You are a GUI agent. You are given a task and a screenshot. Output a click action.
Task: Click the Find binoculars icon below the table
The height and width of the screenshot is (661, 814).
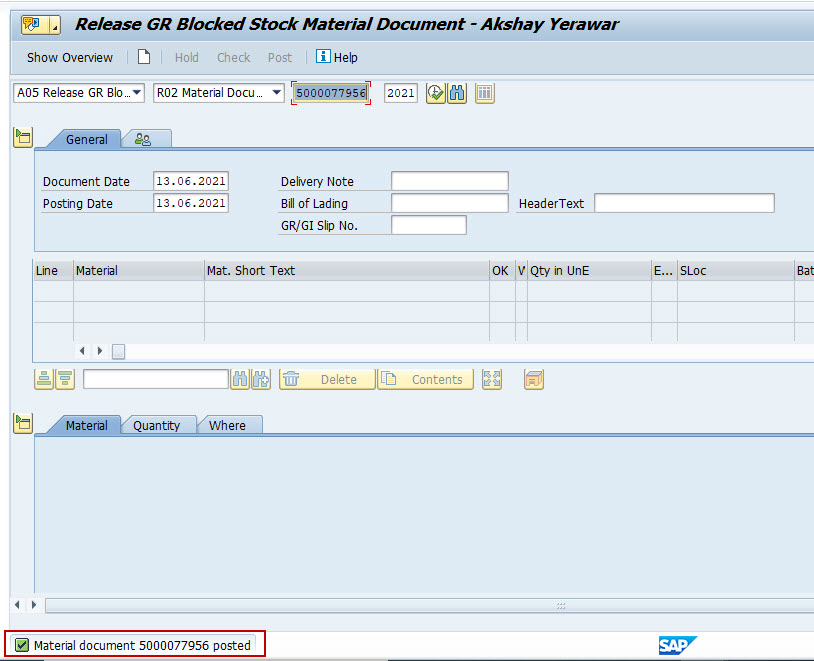pos(240,379)
